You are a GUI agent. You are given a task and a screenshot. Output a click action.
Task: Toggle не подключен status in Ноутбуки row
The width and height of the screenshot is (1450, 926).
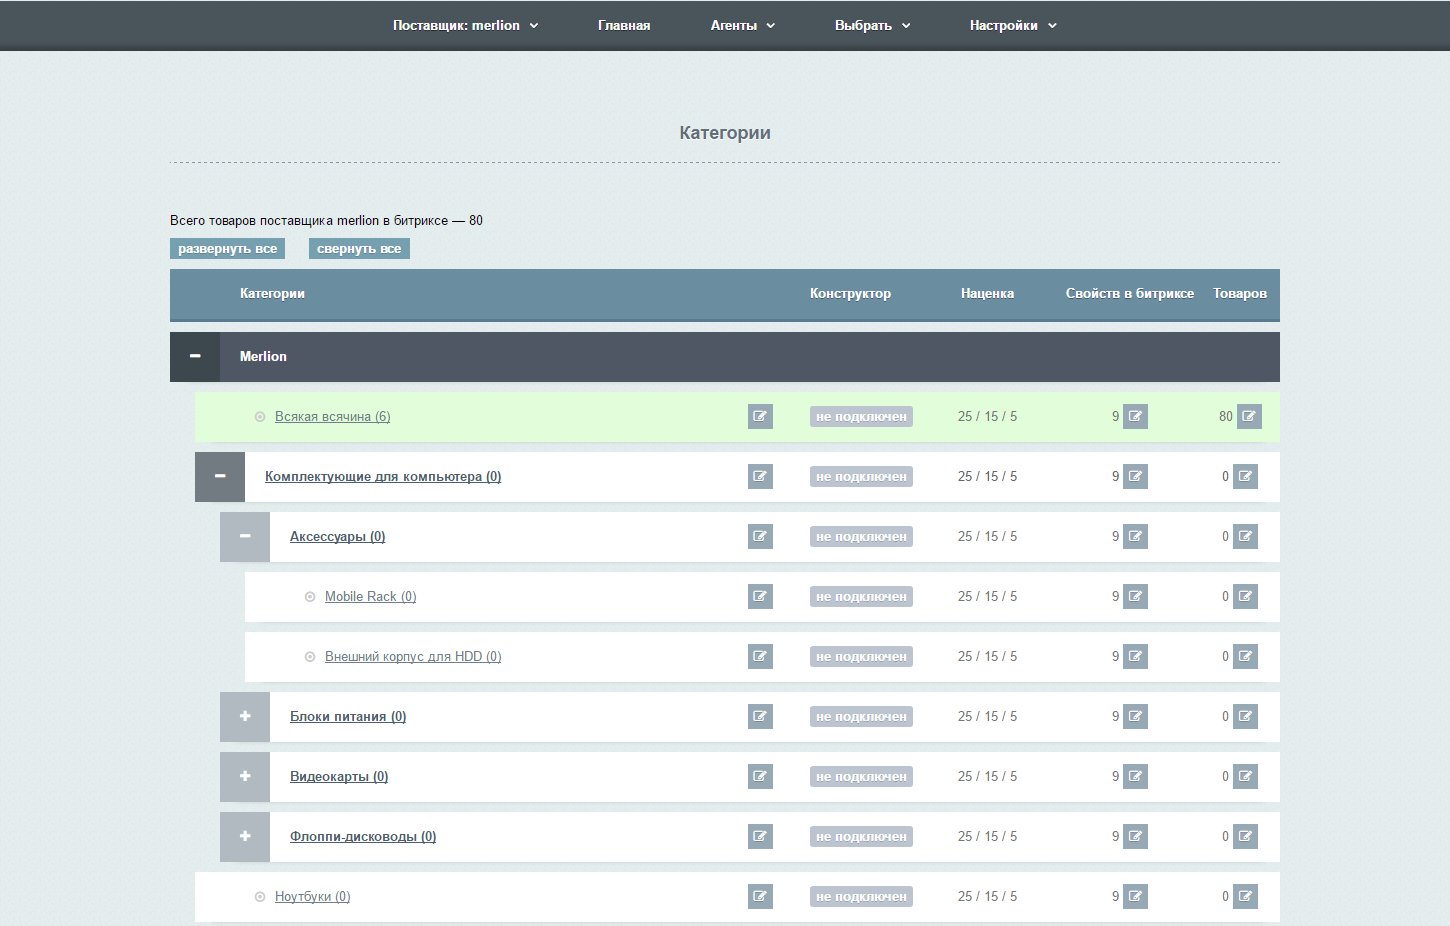[x=861, y=896]
